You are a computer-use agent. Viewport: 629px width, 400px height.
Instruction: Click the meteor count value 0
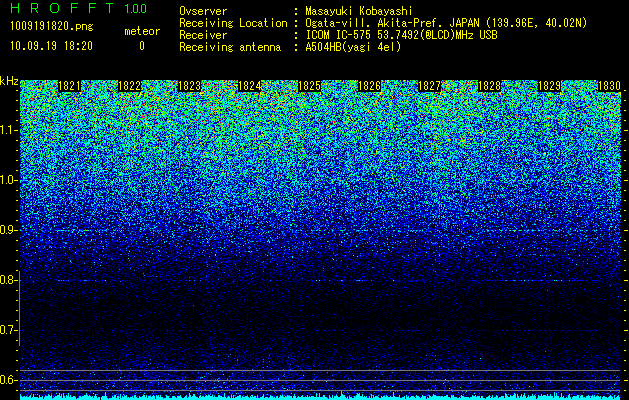(142, 46)
